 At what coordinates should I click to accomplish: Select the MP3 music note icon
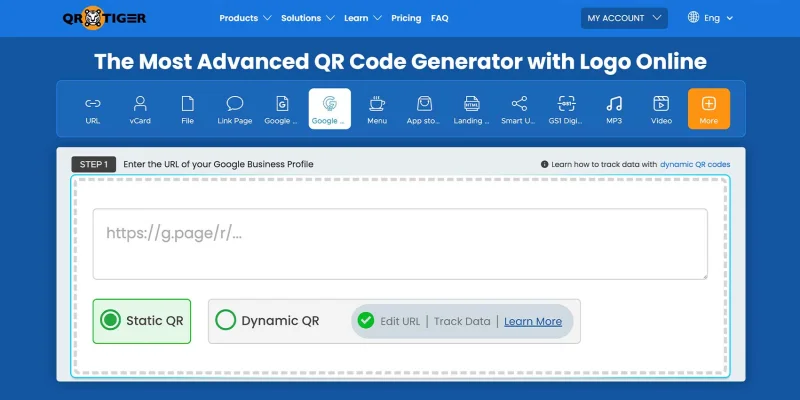[x=614, y=109]
